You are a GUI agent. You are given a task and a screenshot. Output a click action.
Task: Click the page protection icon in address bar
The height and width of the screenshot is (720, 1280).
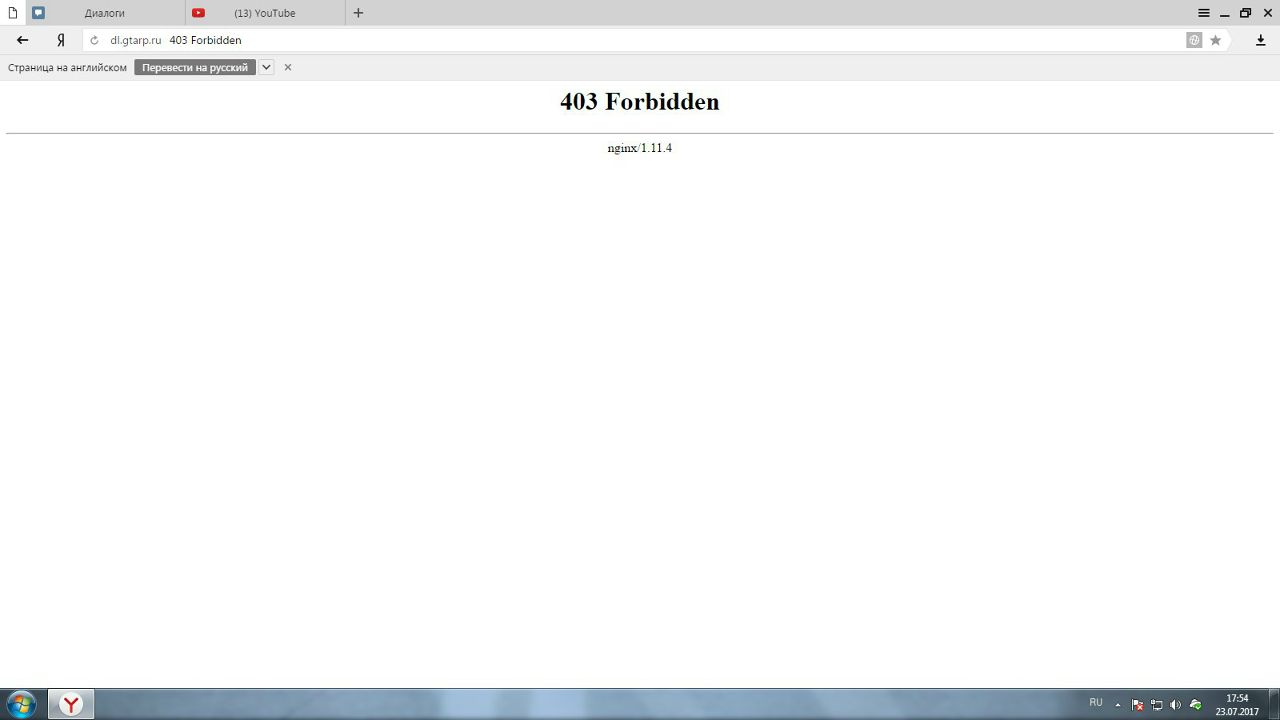pos(1194,40)
